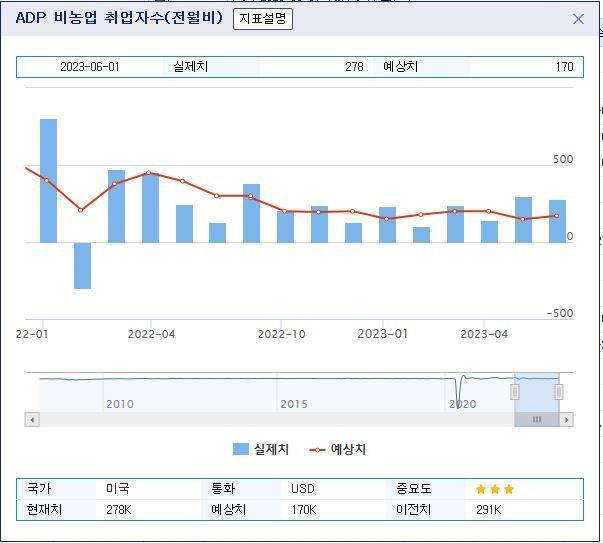Image resolution: width=603 pixels, height=543 pixels.
Task: Click the 2023-01 x-axis label
Action: (x=383, y=334)
